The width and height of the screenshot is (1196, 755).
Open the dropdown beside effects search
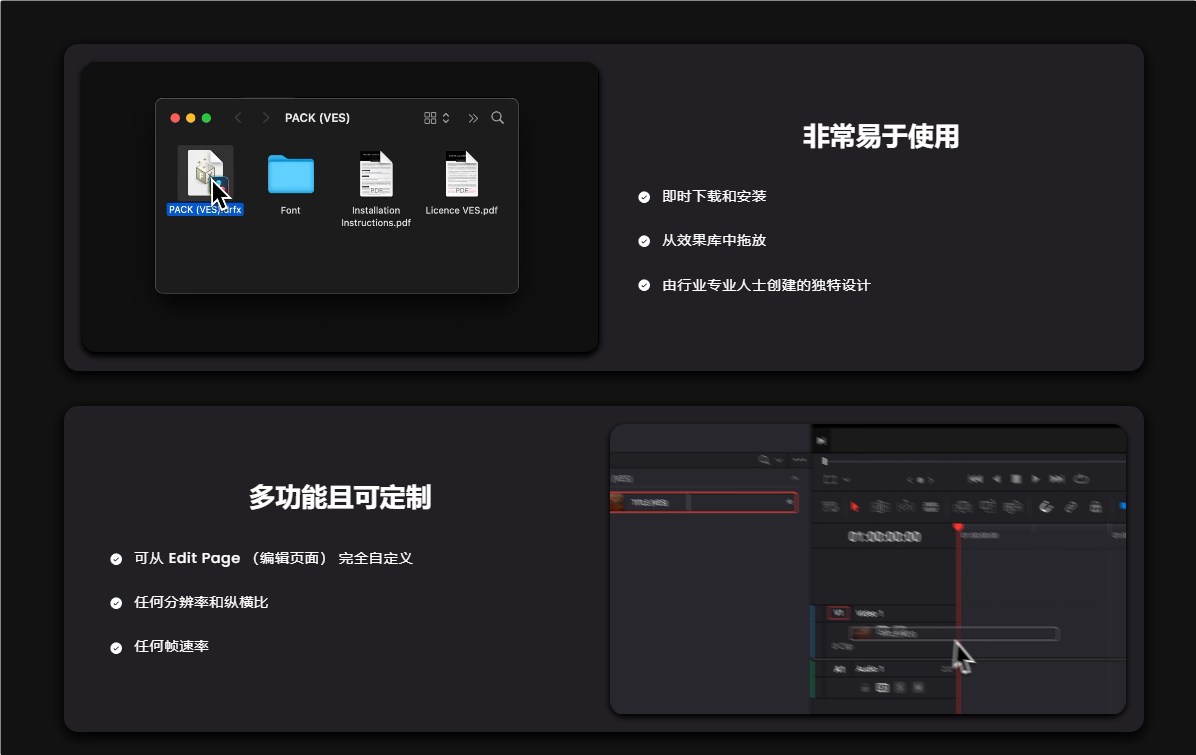pos(780,460)
